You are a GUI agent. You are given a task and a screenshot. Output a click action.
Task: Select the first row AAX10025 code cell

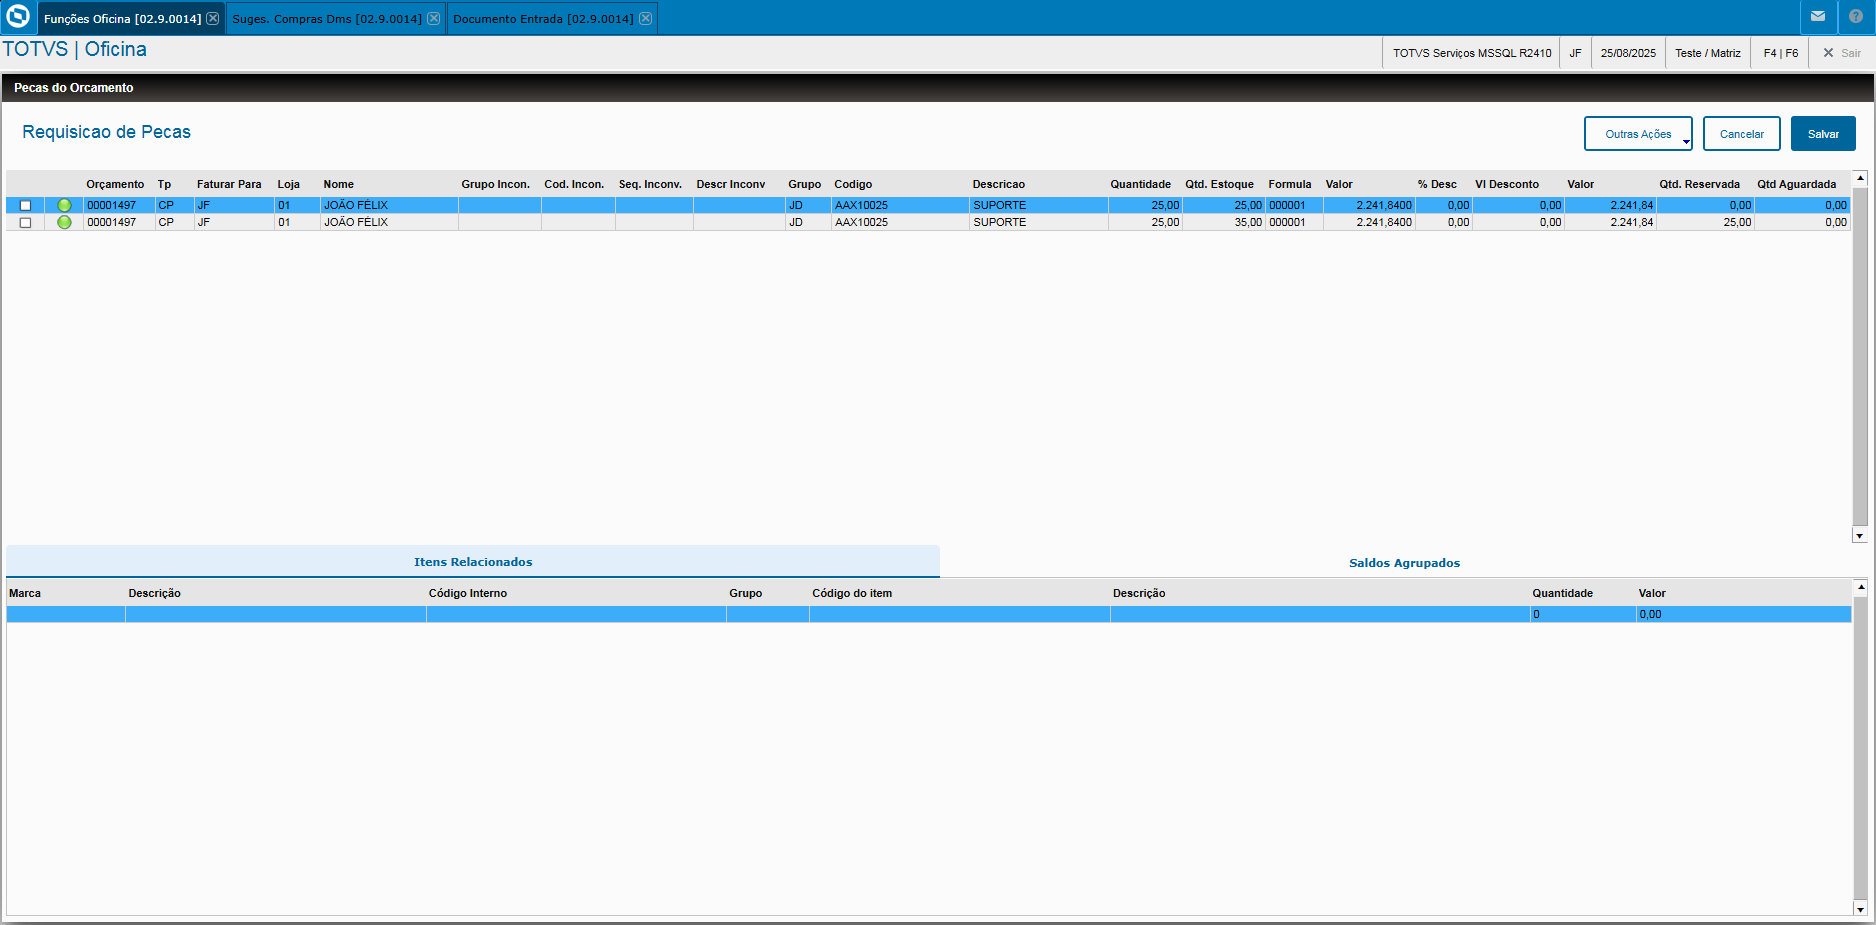click(900, 205)
